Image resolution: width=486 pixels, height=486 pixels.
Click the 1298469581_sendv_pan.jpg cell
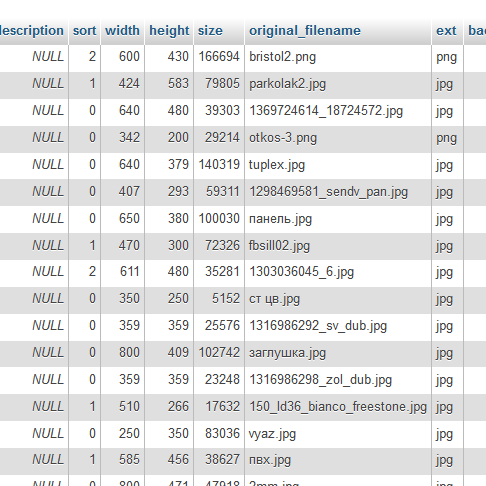(338, 192)
